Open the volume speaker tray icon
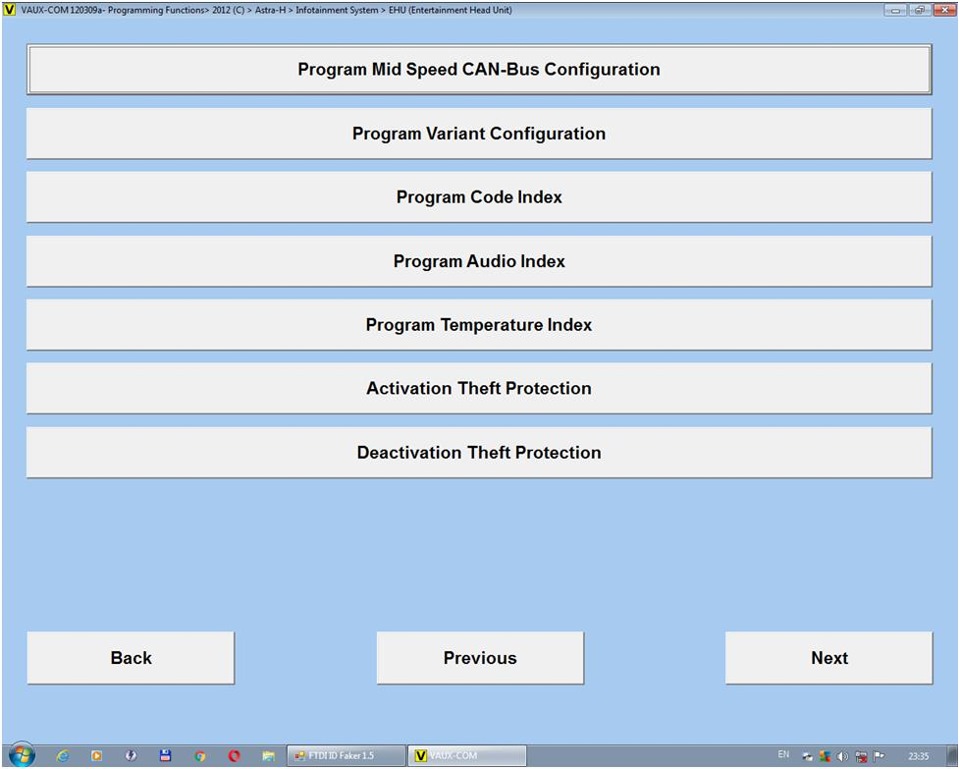 [843, 757]
